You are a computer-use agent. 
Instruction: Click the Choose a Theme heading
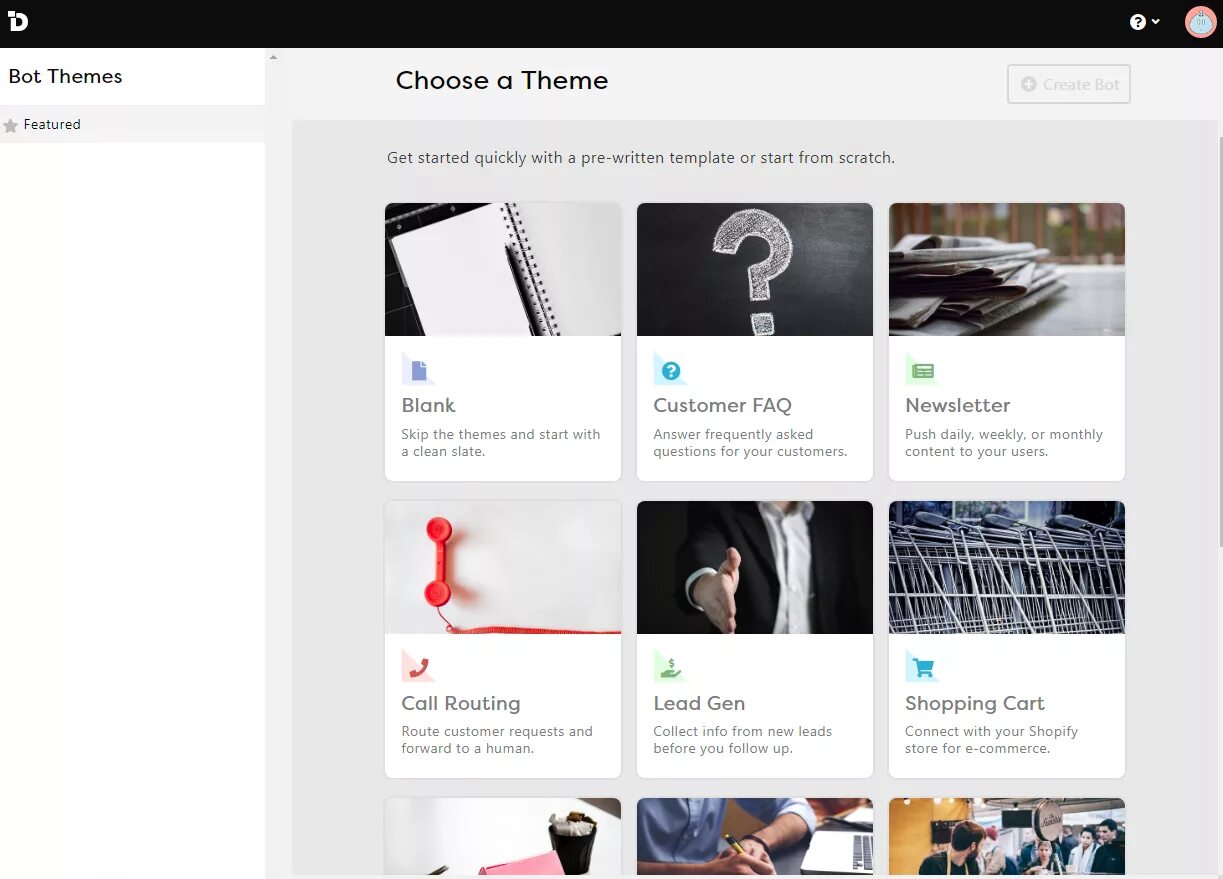click(502, 81)
